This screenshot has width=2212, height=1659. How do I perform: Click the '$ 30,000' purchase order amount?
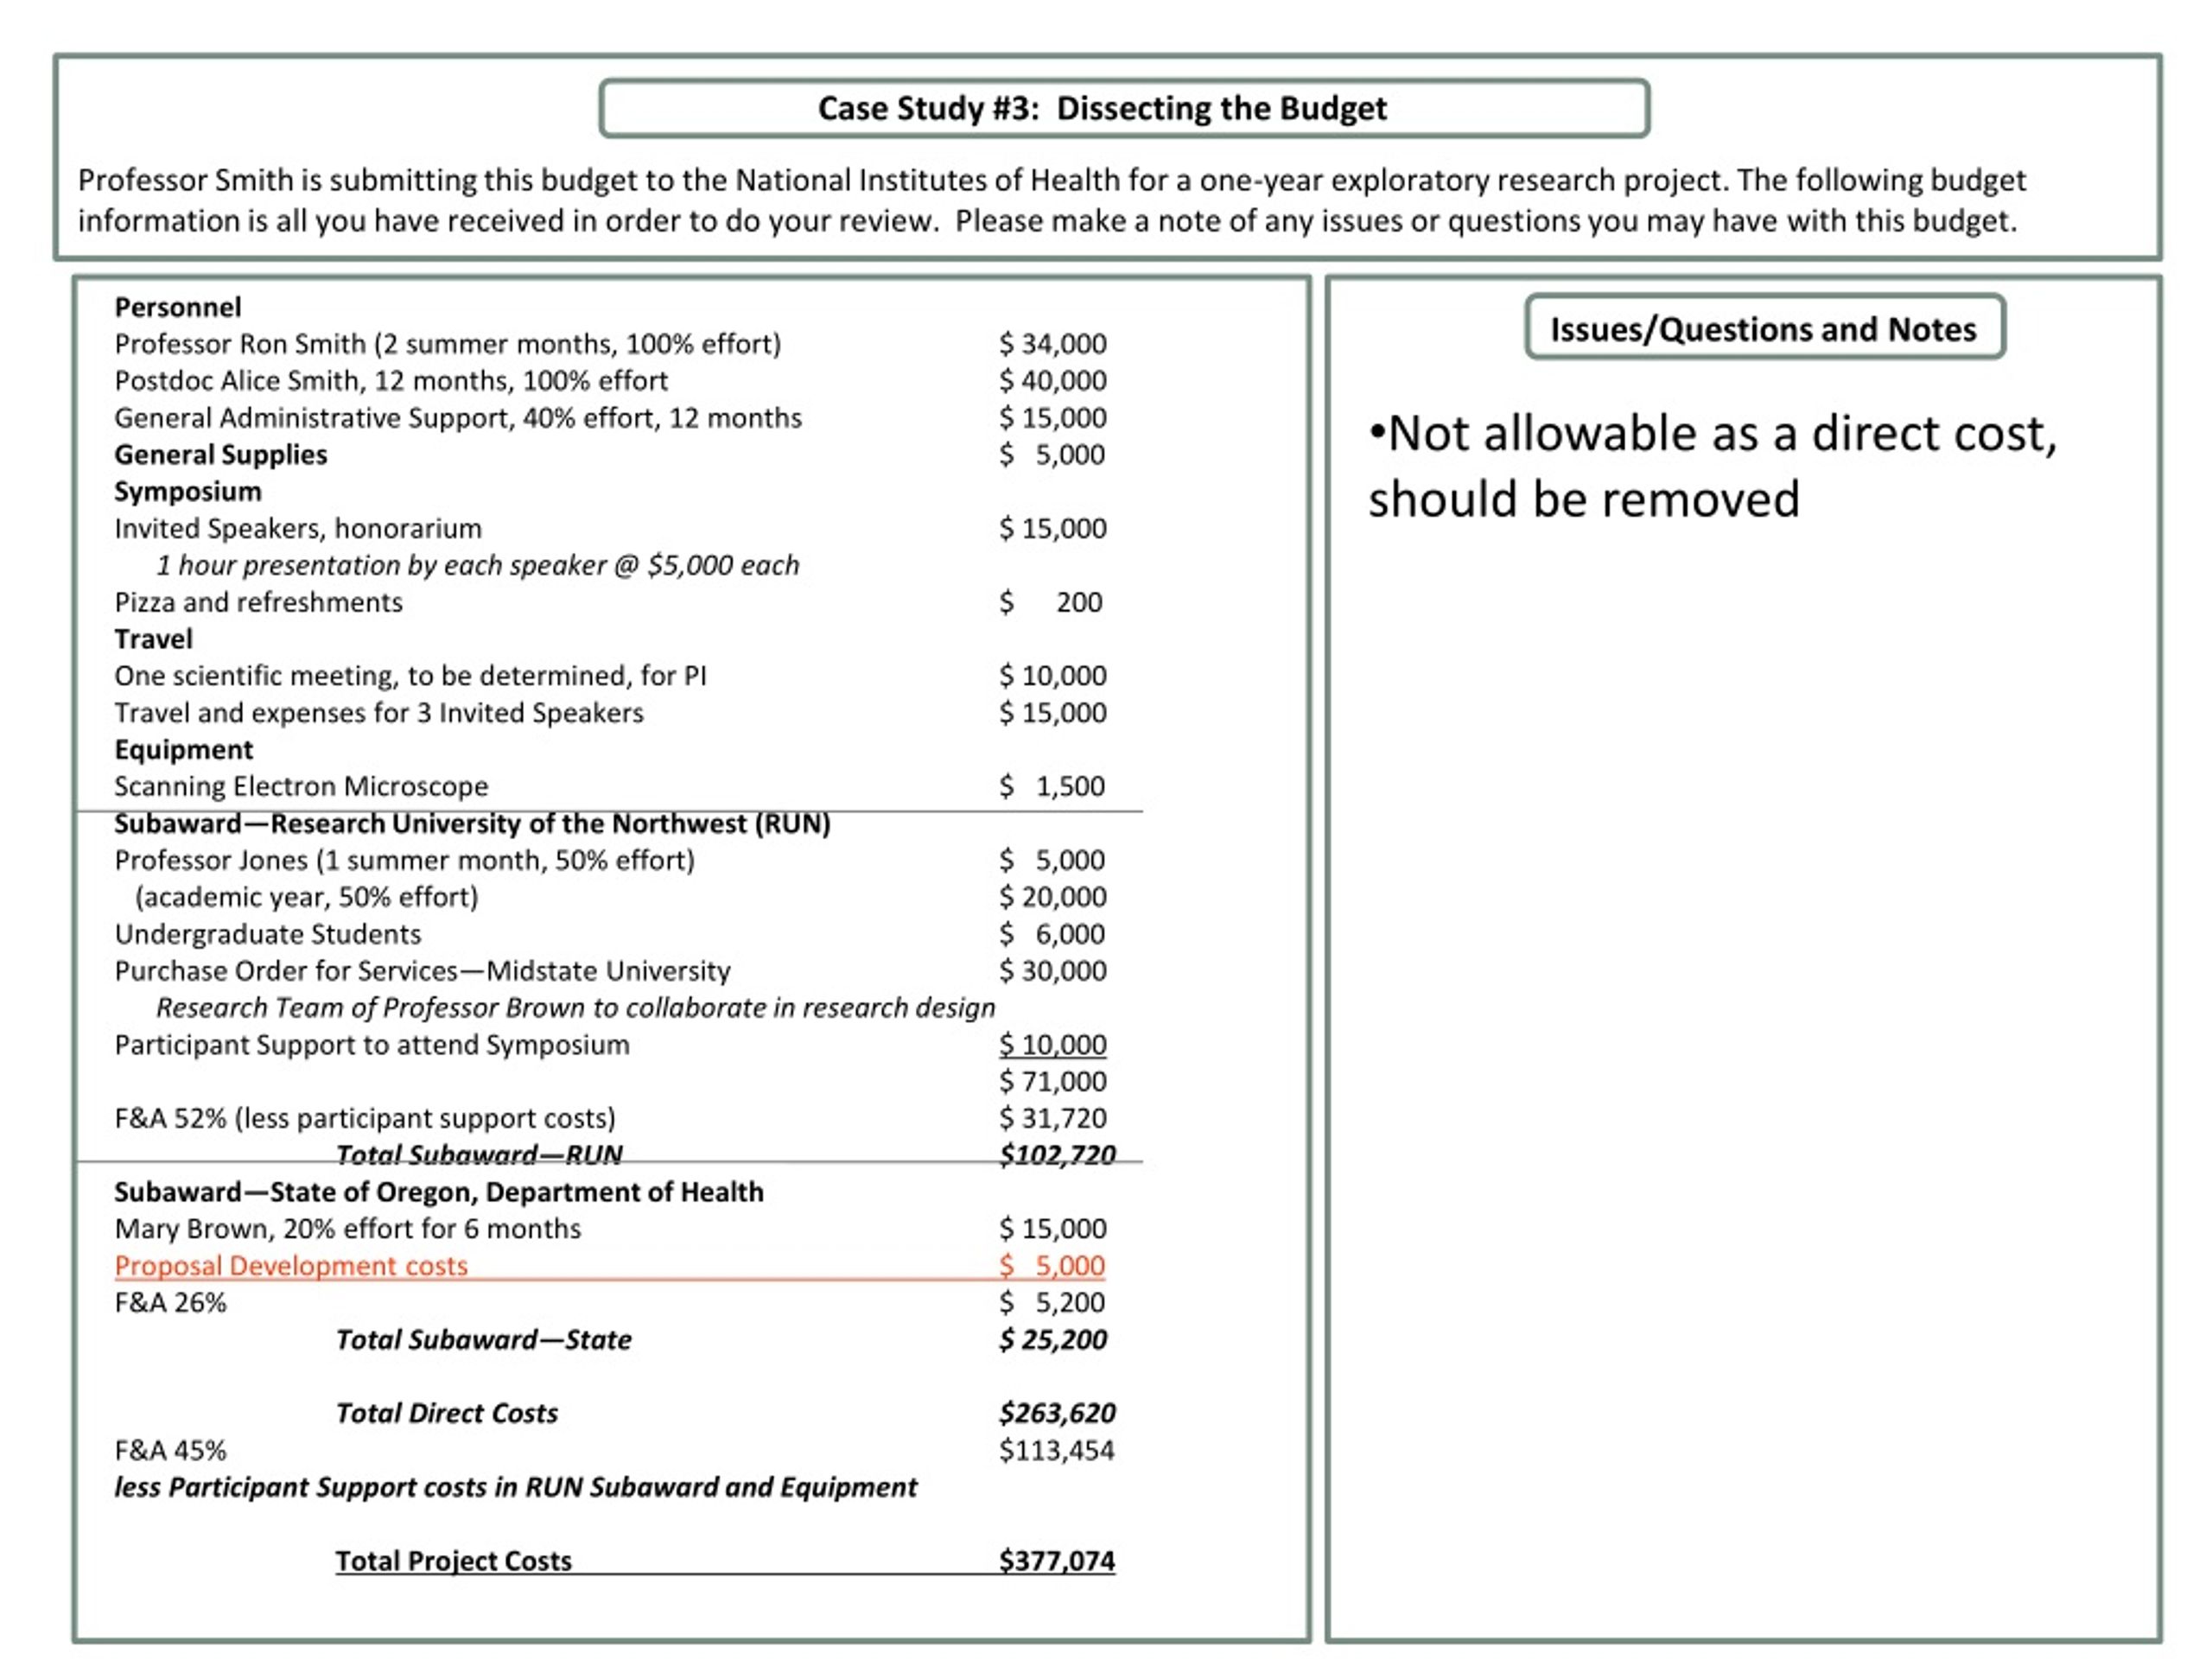1052,971
